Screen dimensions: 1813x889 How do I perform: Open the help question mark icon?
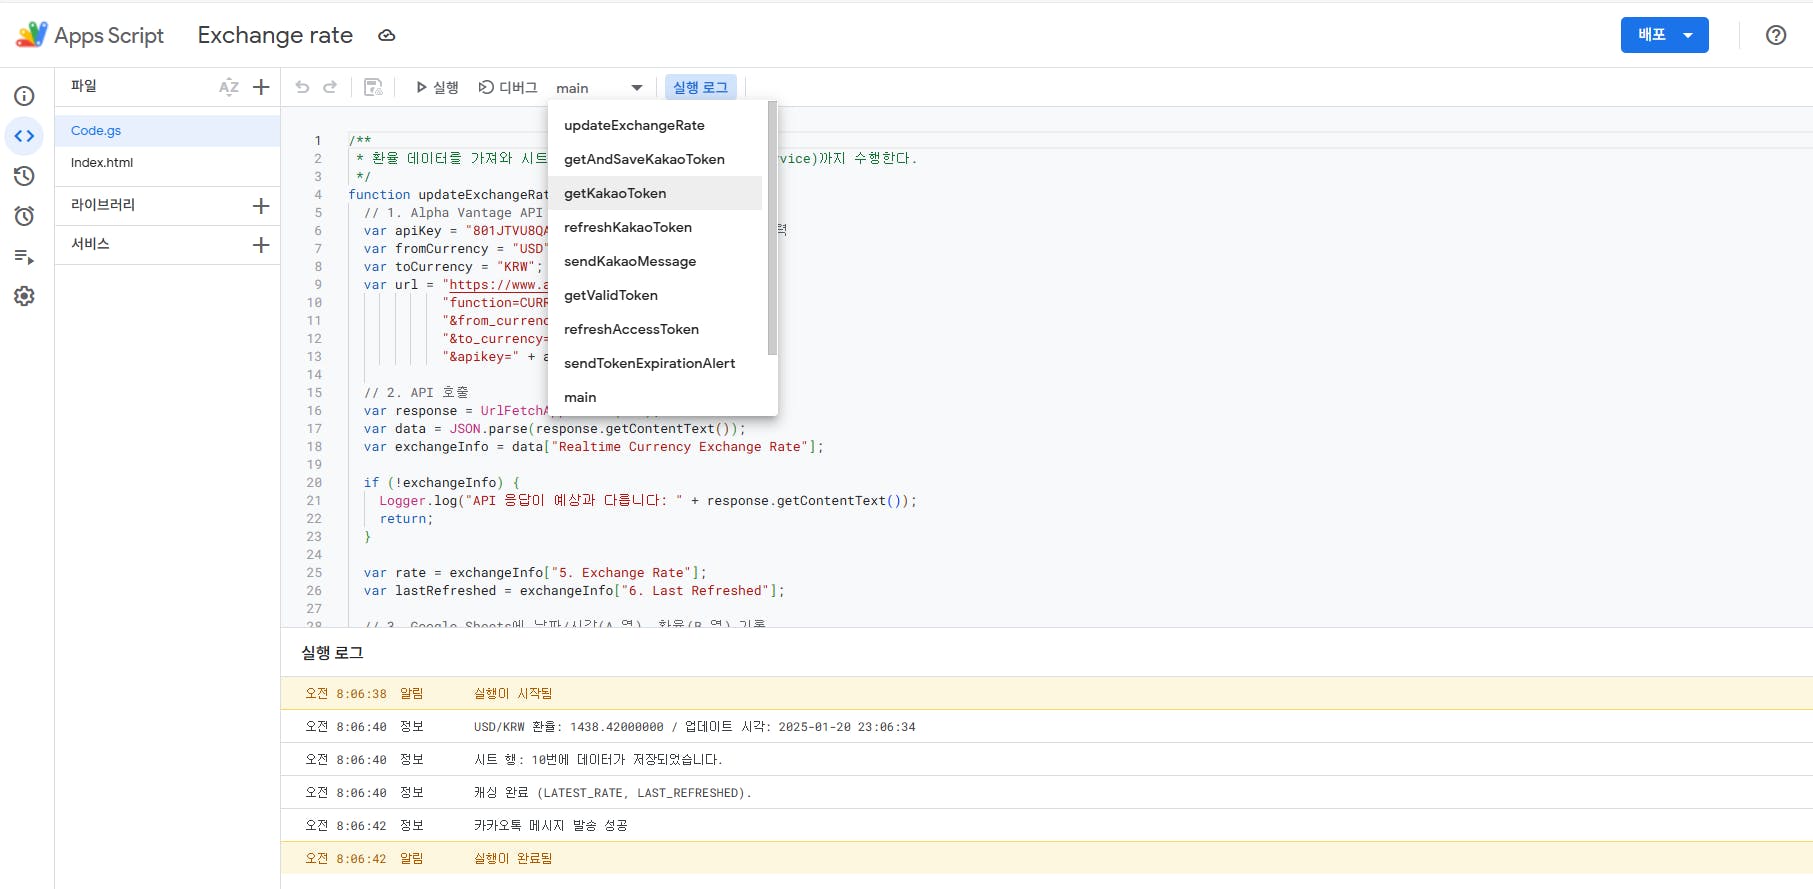click(1776, 35)
